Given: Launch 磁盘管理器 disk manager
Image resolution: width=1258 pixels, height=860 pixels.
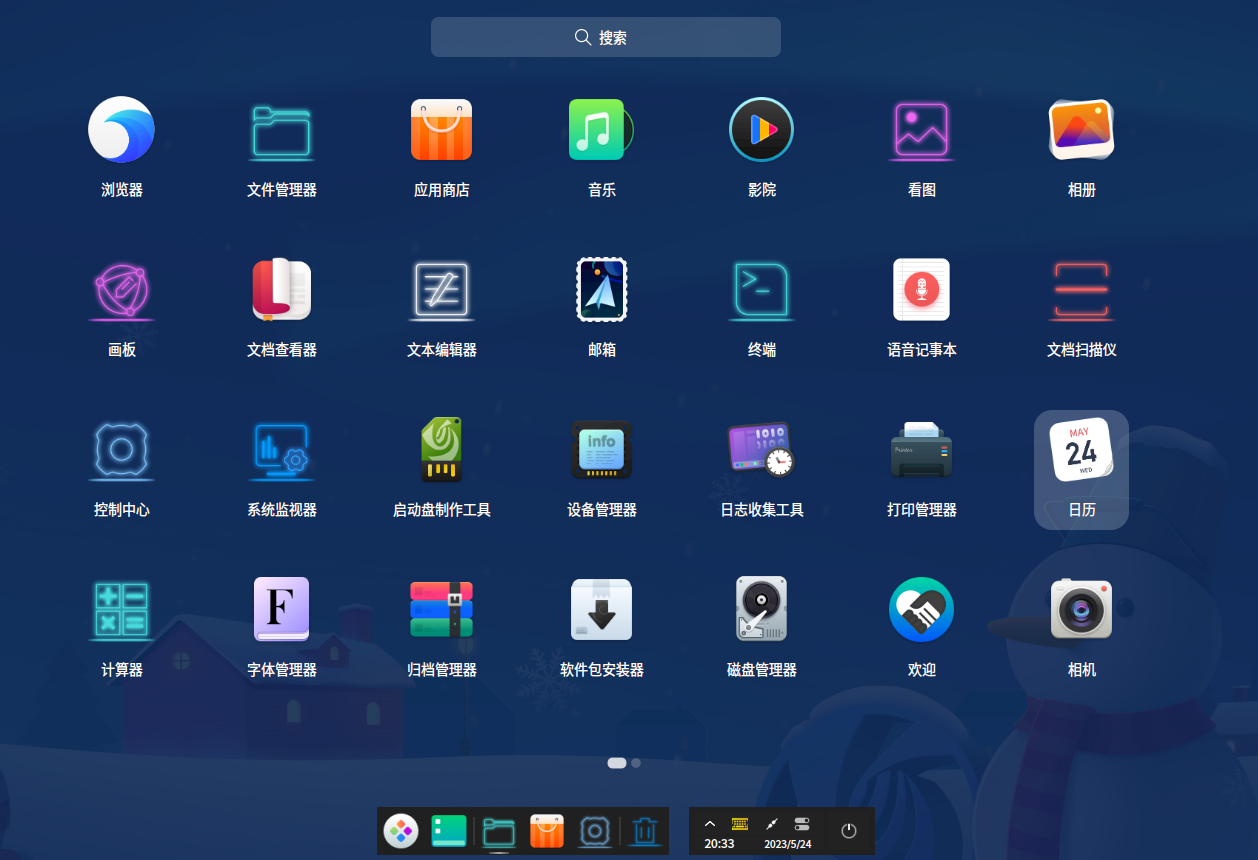Looking at the screenshot, I should (762, 609).
